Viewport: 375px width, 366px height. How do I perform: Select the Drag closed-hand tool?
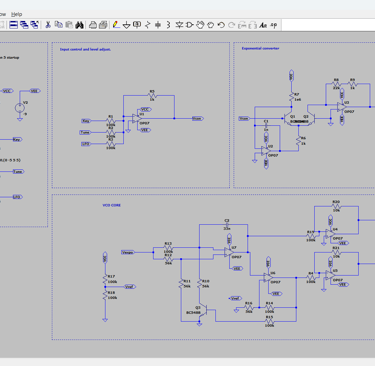tap(210, 25)
